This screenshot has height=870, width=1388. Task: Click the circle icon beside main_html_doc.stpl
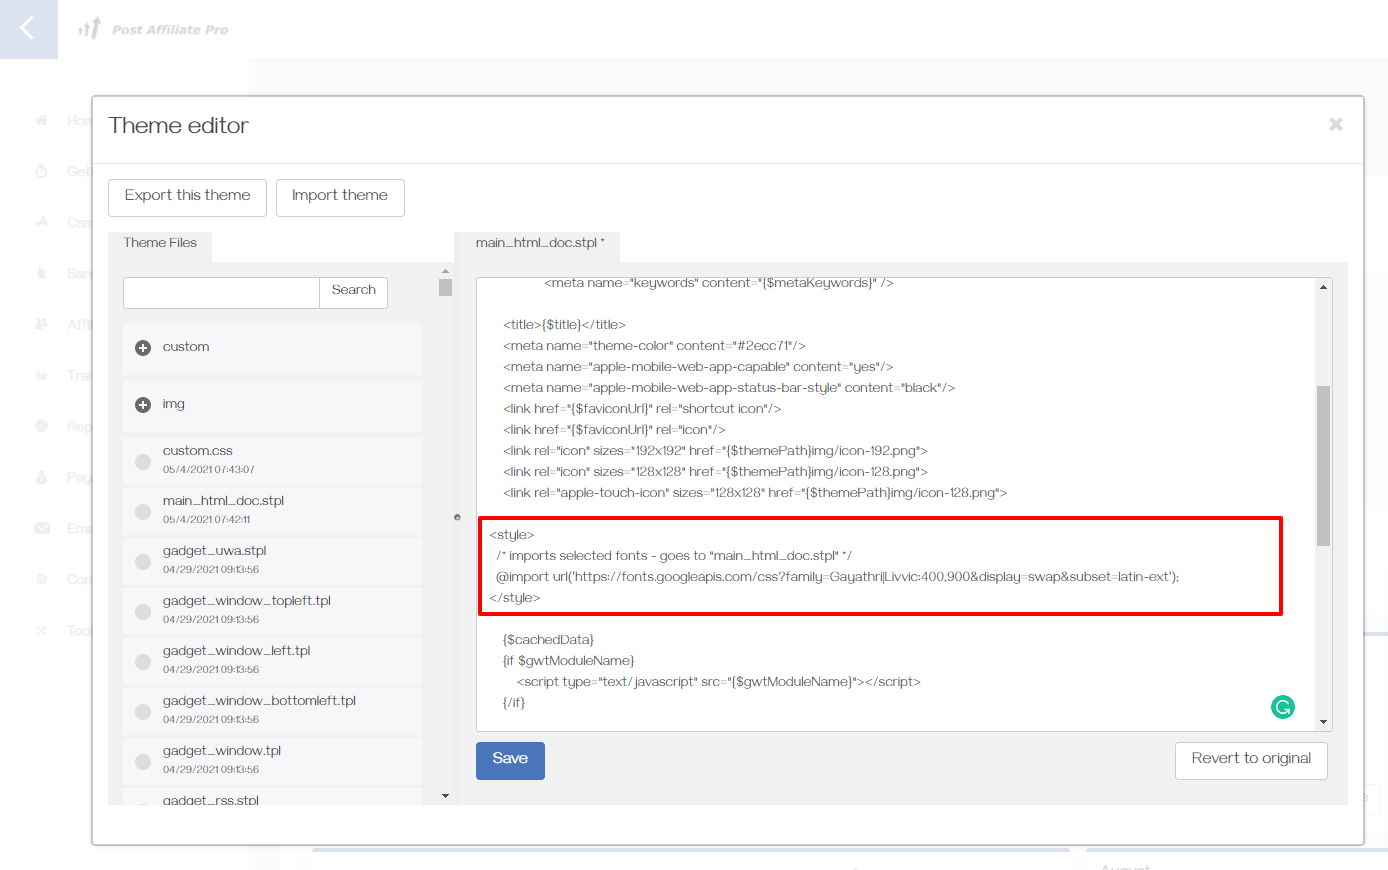[x=143, y=512]
